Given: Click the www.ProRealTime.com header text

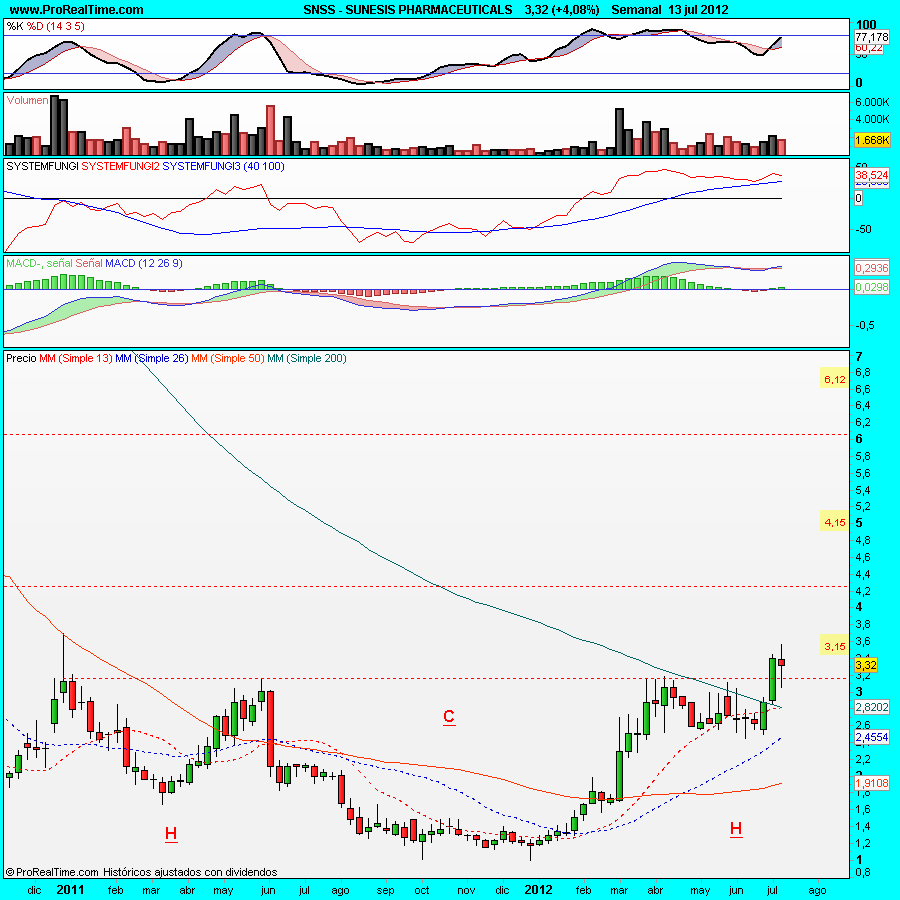Looking at the screenshot, I should tap(77, 10).
